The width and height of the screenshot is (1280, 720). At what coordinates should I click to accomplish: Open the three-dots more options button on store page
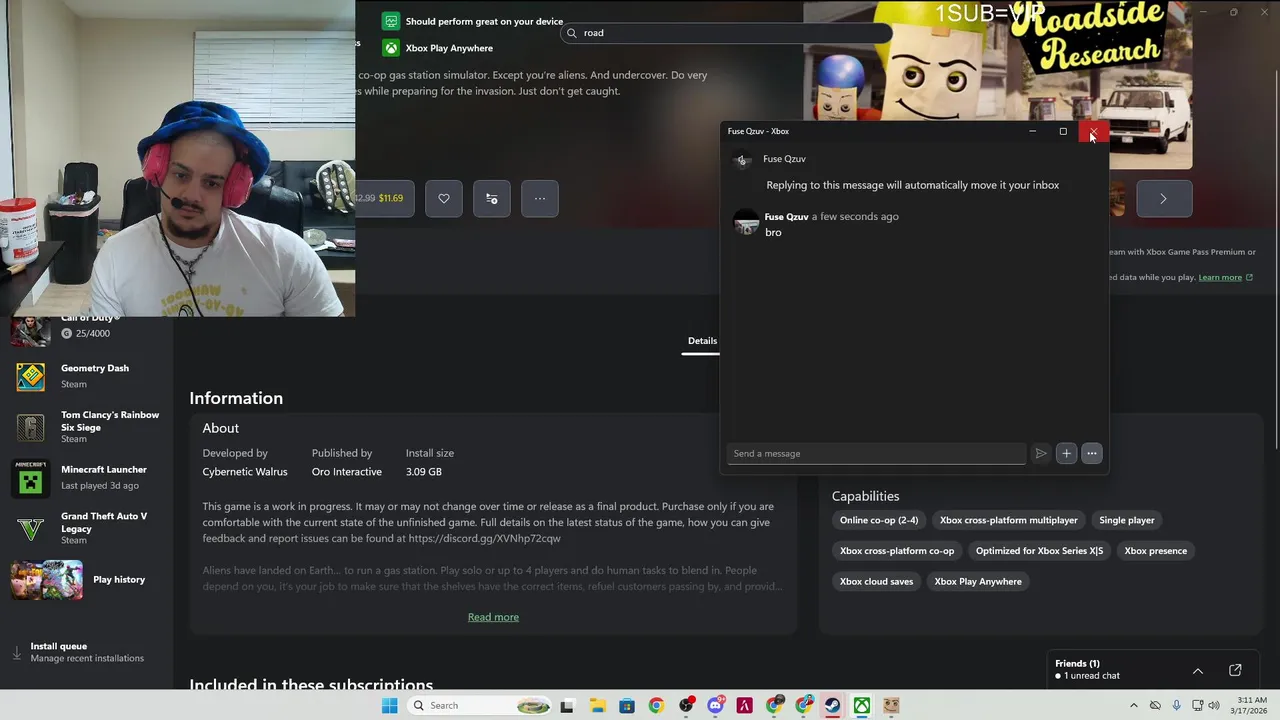click(x=540, y=198)
